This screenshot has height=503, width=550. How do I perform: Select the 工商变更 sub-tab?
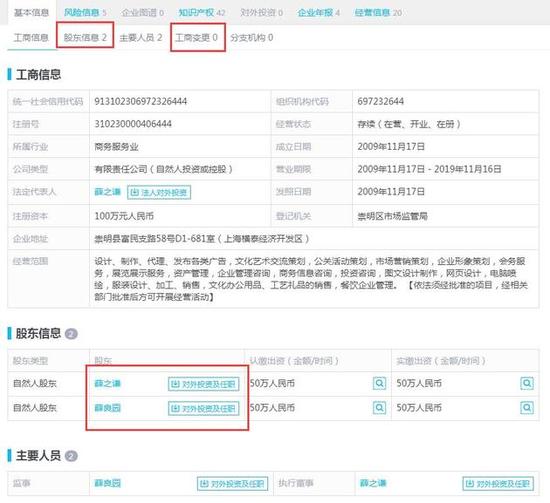pyautogui.click(x=196, y=37)
